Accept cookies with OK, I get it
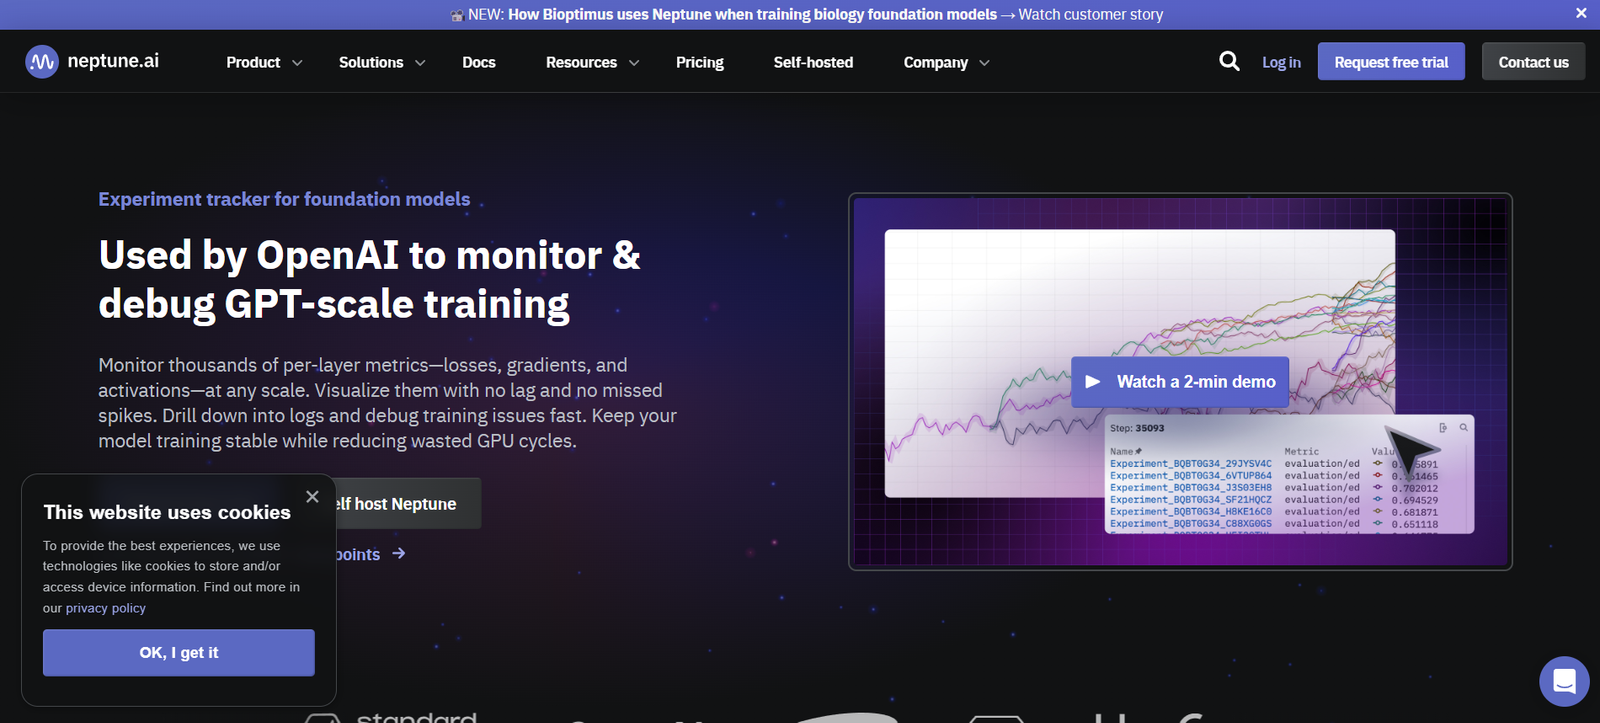The width and height of the screenshot is (1600, 723). [x=179, y=653]
